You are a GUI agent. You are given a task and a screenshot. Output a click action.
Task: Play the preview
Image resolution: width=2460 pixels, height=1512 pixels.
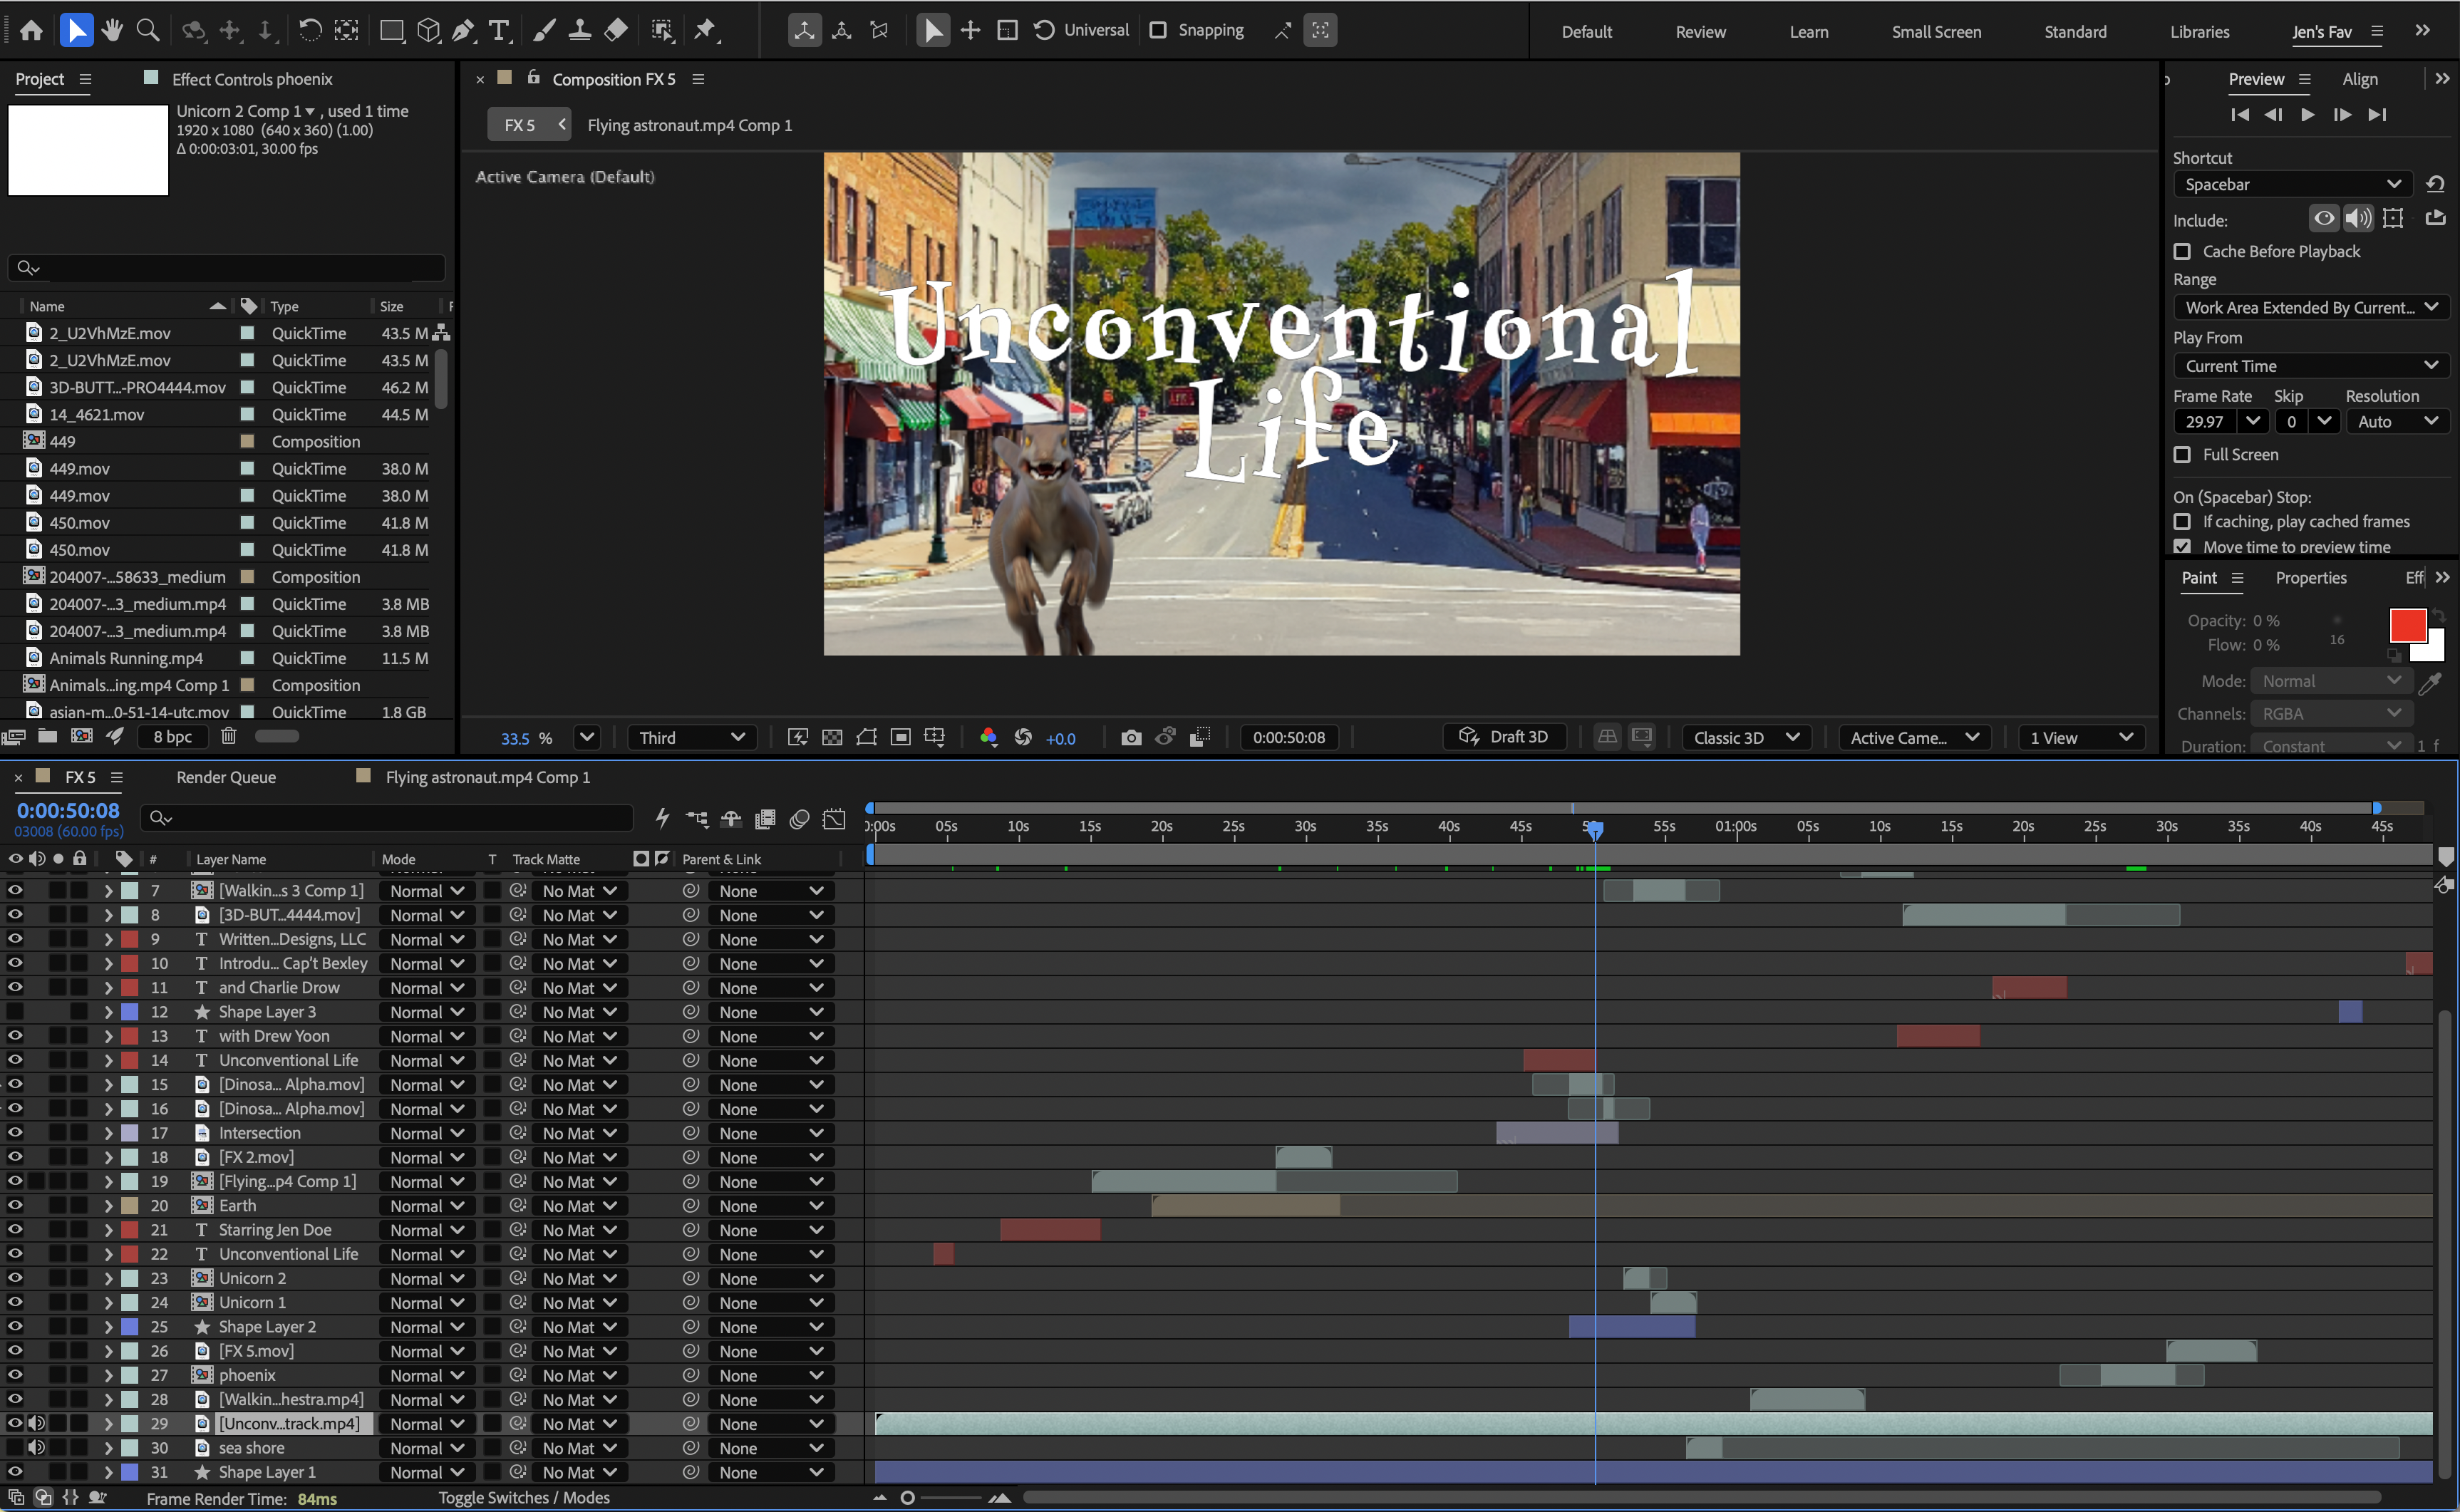(x=2308, y=115)
